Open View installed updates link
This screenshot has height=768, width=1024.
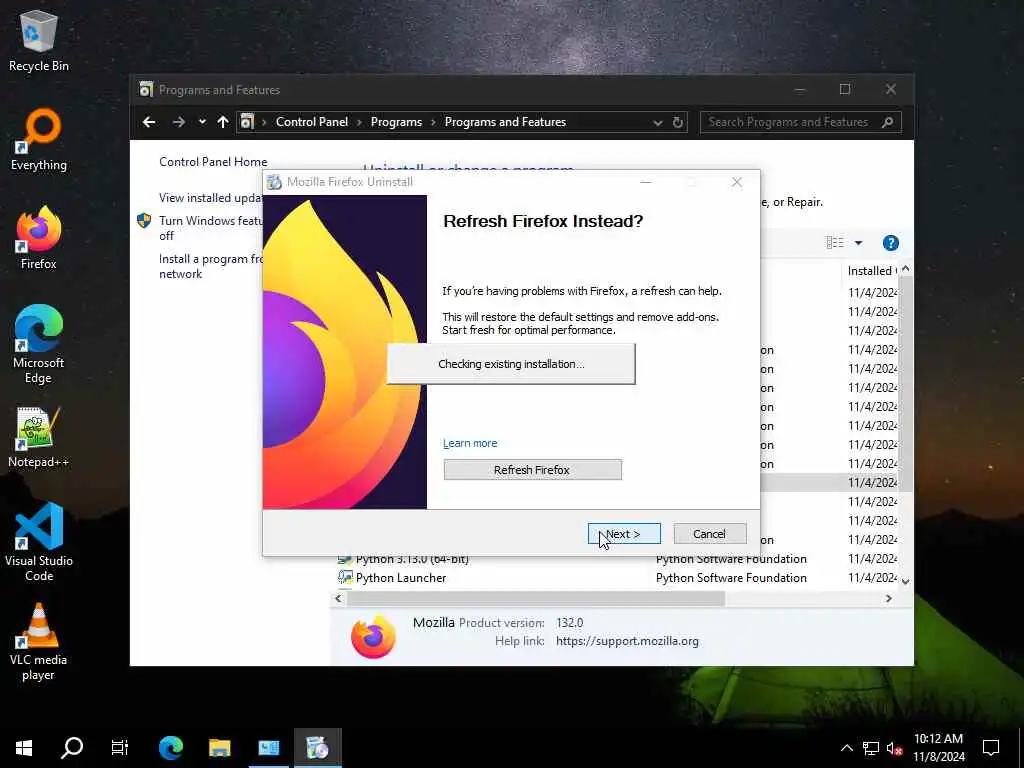[211, 198]
